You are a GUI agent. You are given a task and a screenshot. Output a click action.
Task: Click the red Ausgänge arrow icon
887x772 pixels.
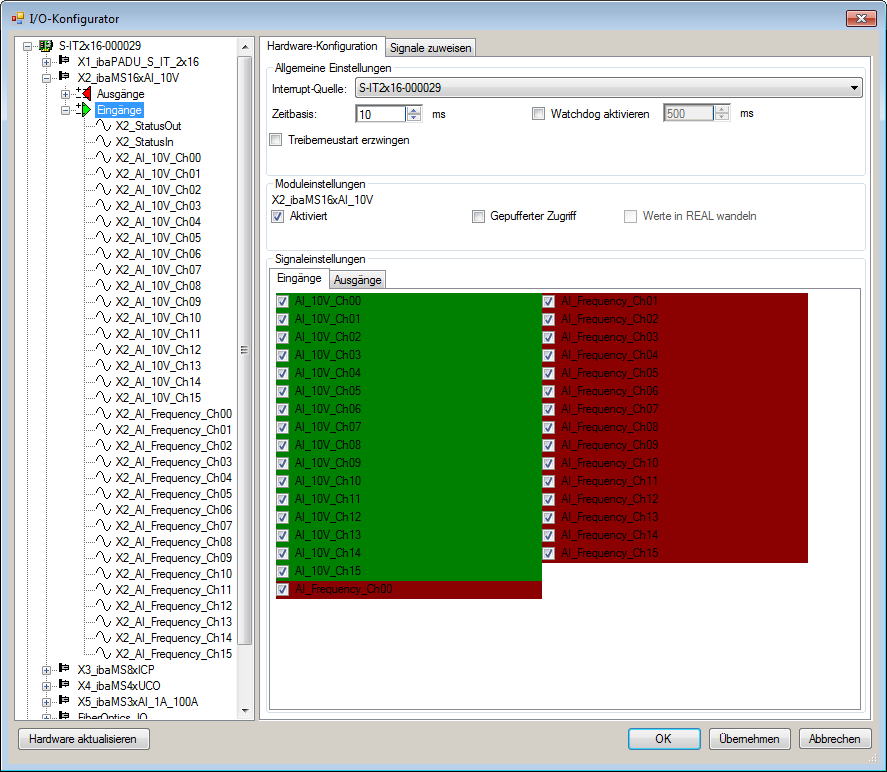pyautogui.click(x=84, y=94)
